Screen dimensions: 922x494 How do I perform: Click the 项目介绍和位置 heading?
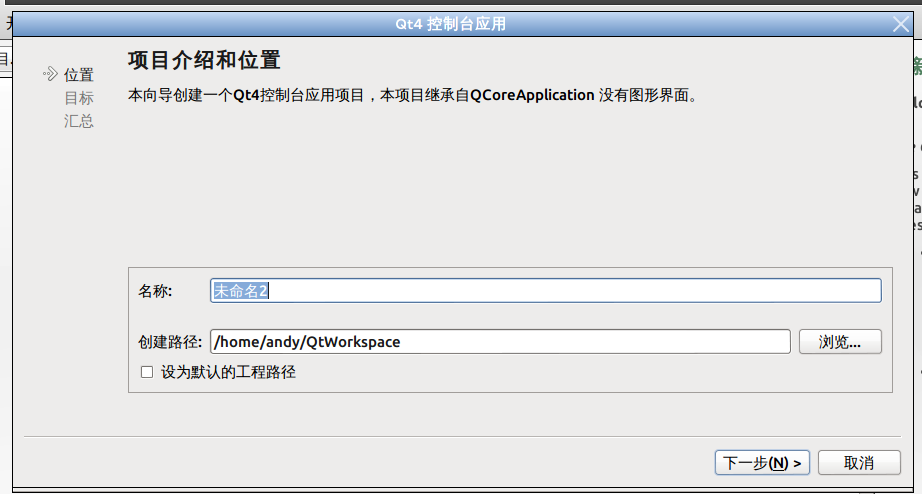pyautogui.click(x=204, y=60)
